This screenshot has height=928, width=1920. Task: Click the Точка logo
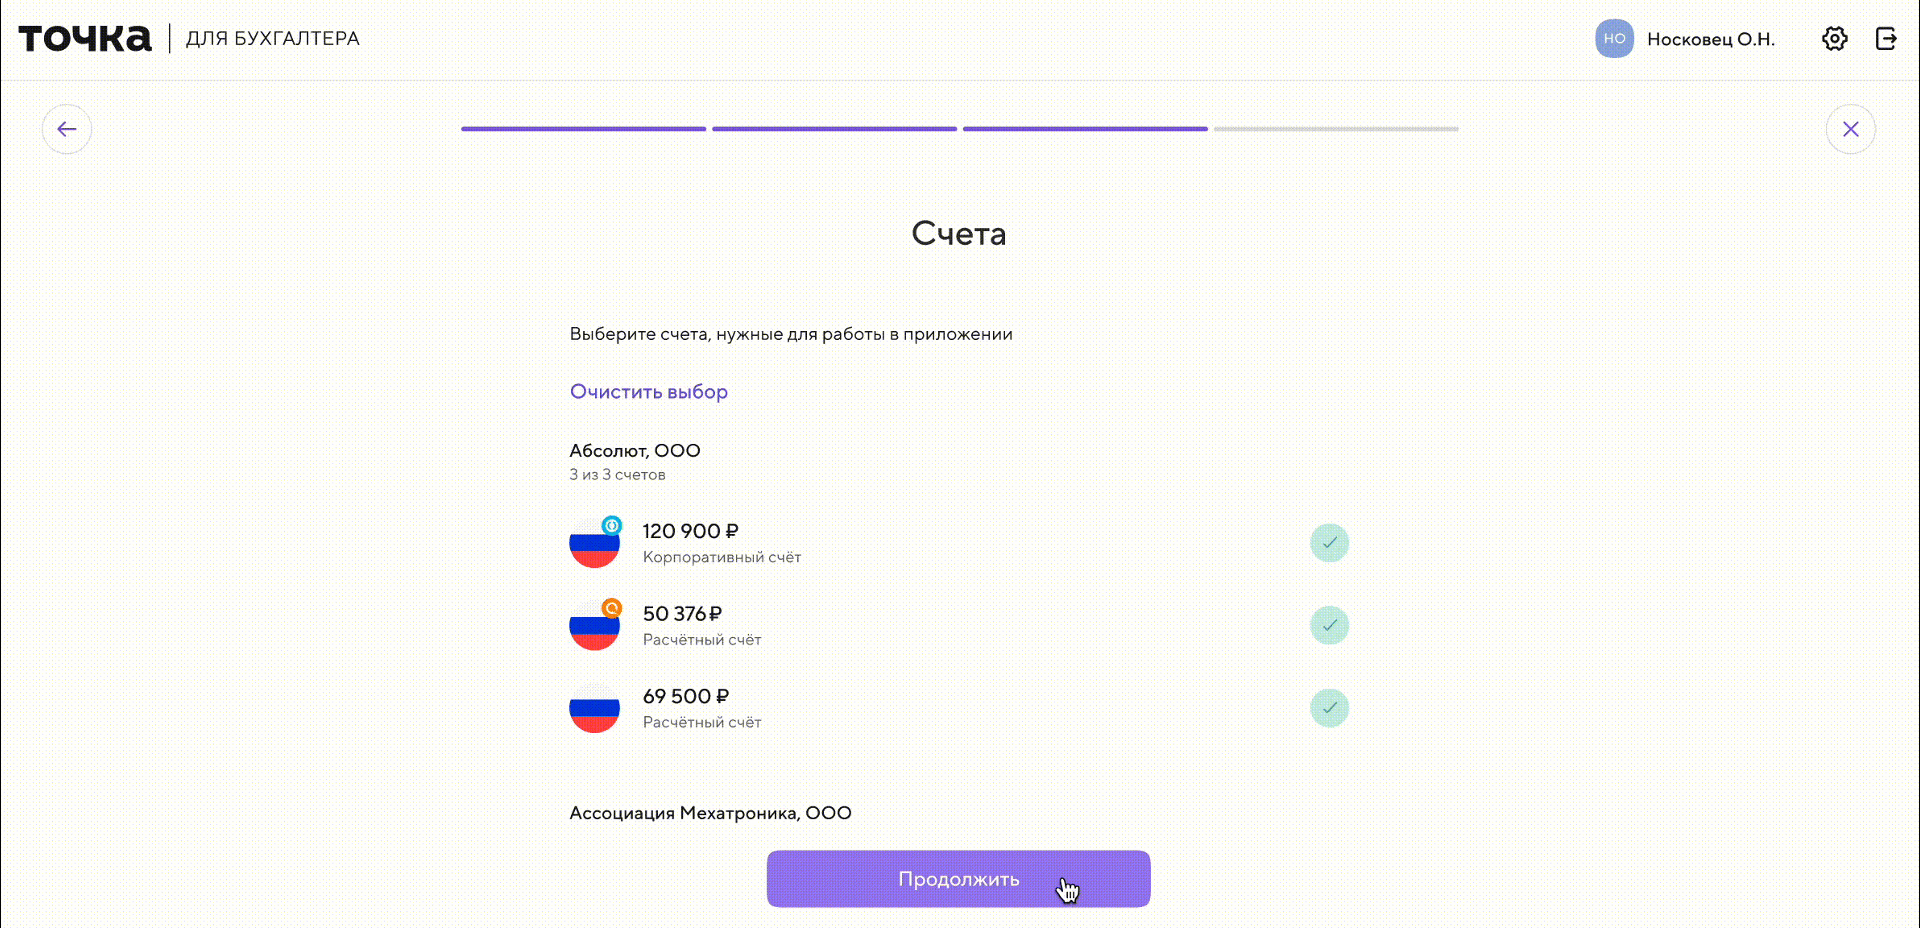pos(85,39)
